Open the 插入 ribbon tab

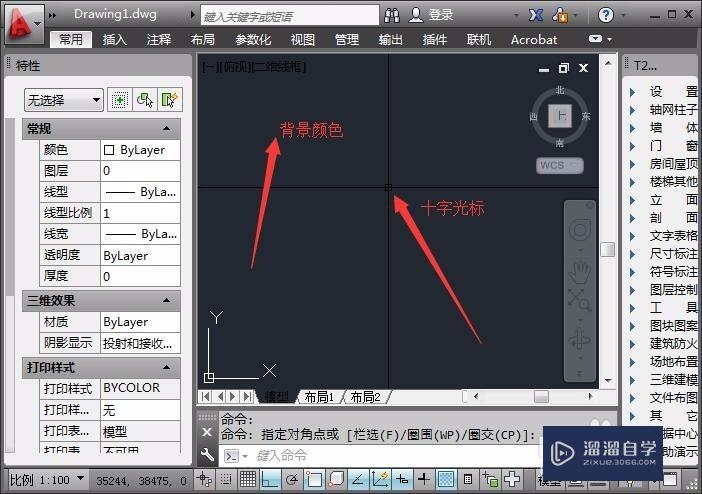click(114, 39)
